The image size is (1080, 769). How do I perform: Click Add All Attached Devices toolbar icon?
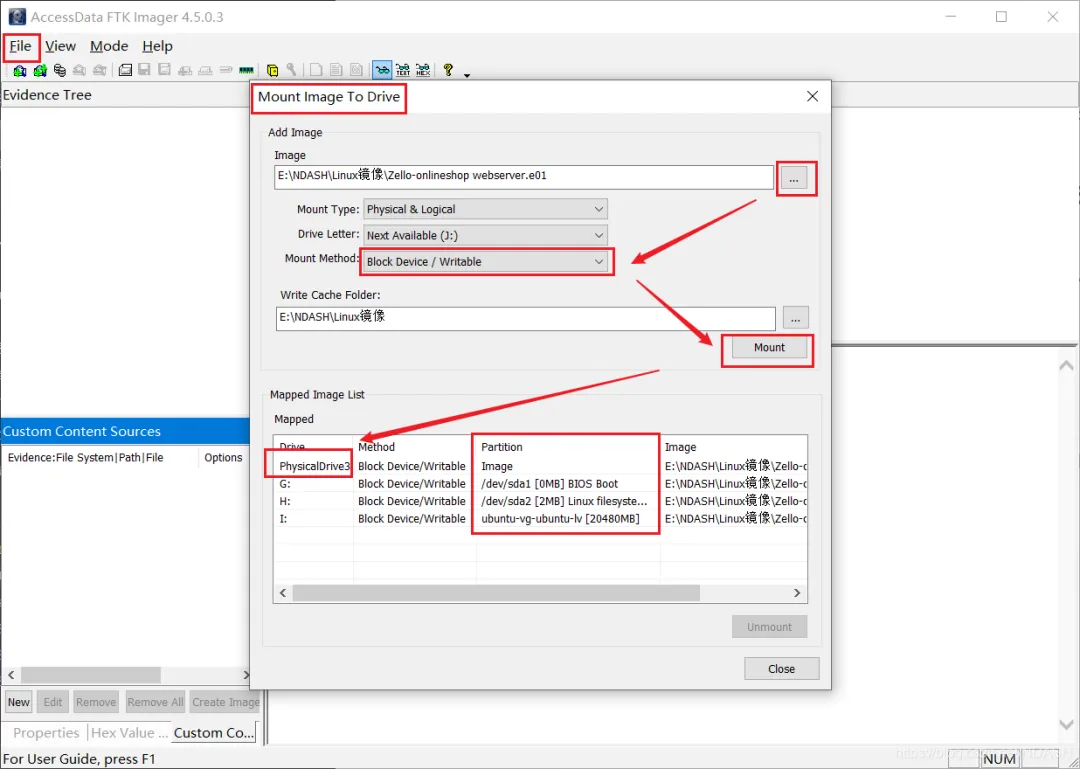tap(40, 70)
